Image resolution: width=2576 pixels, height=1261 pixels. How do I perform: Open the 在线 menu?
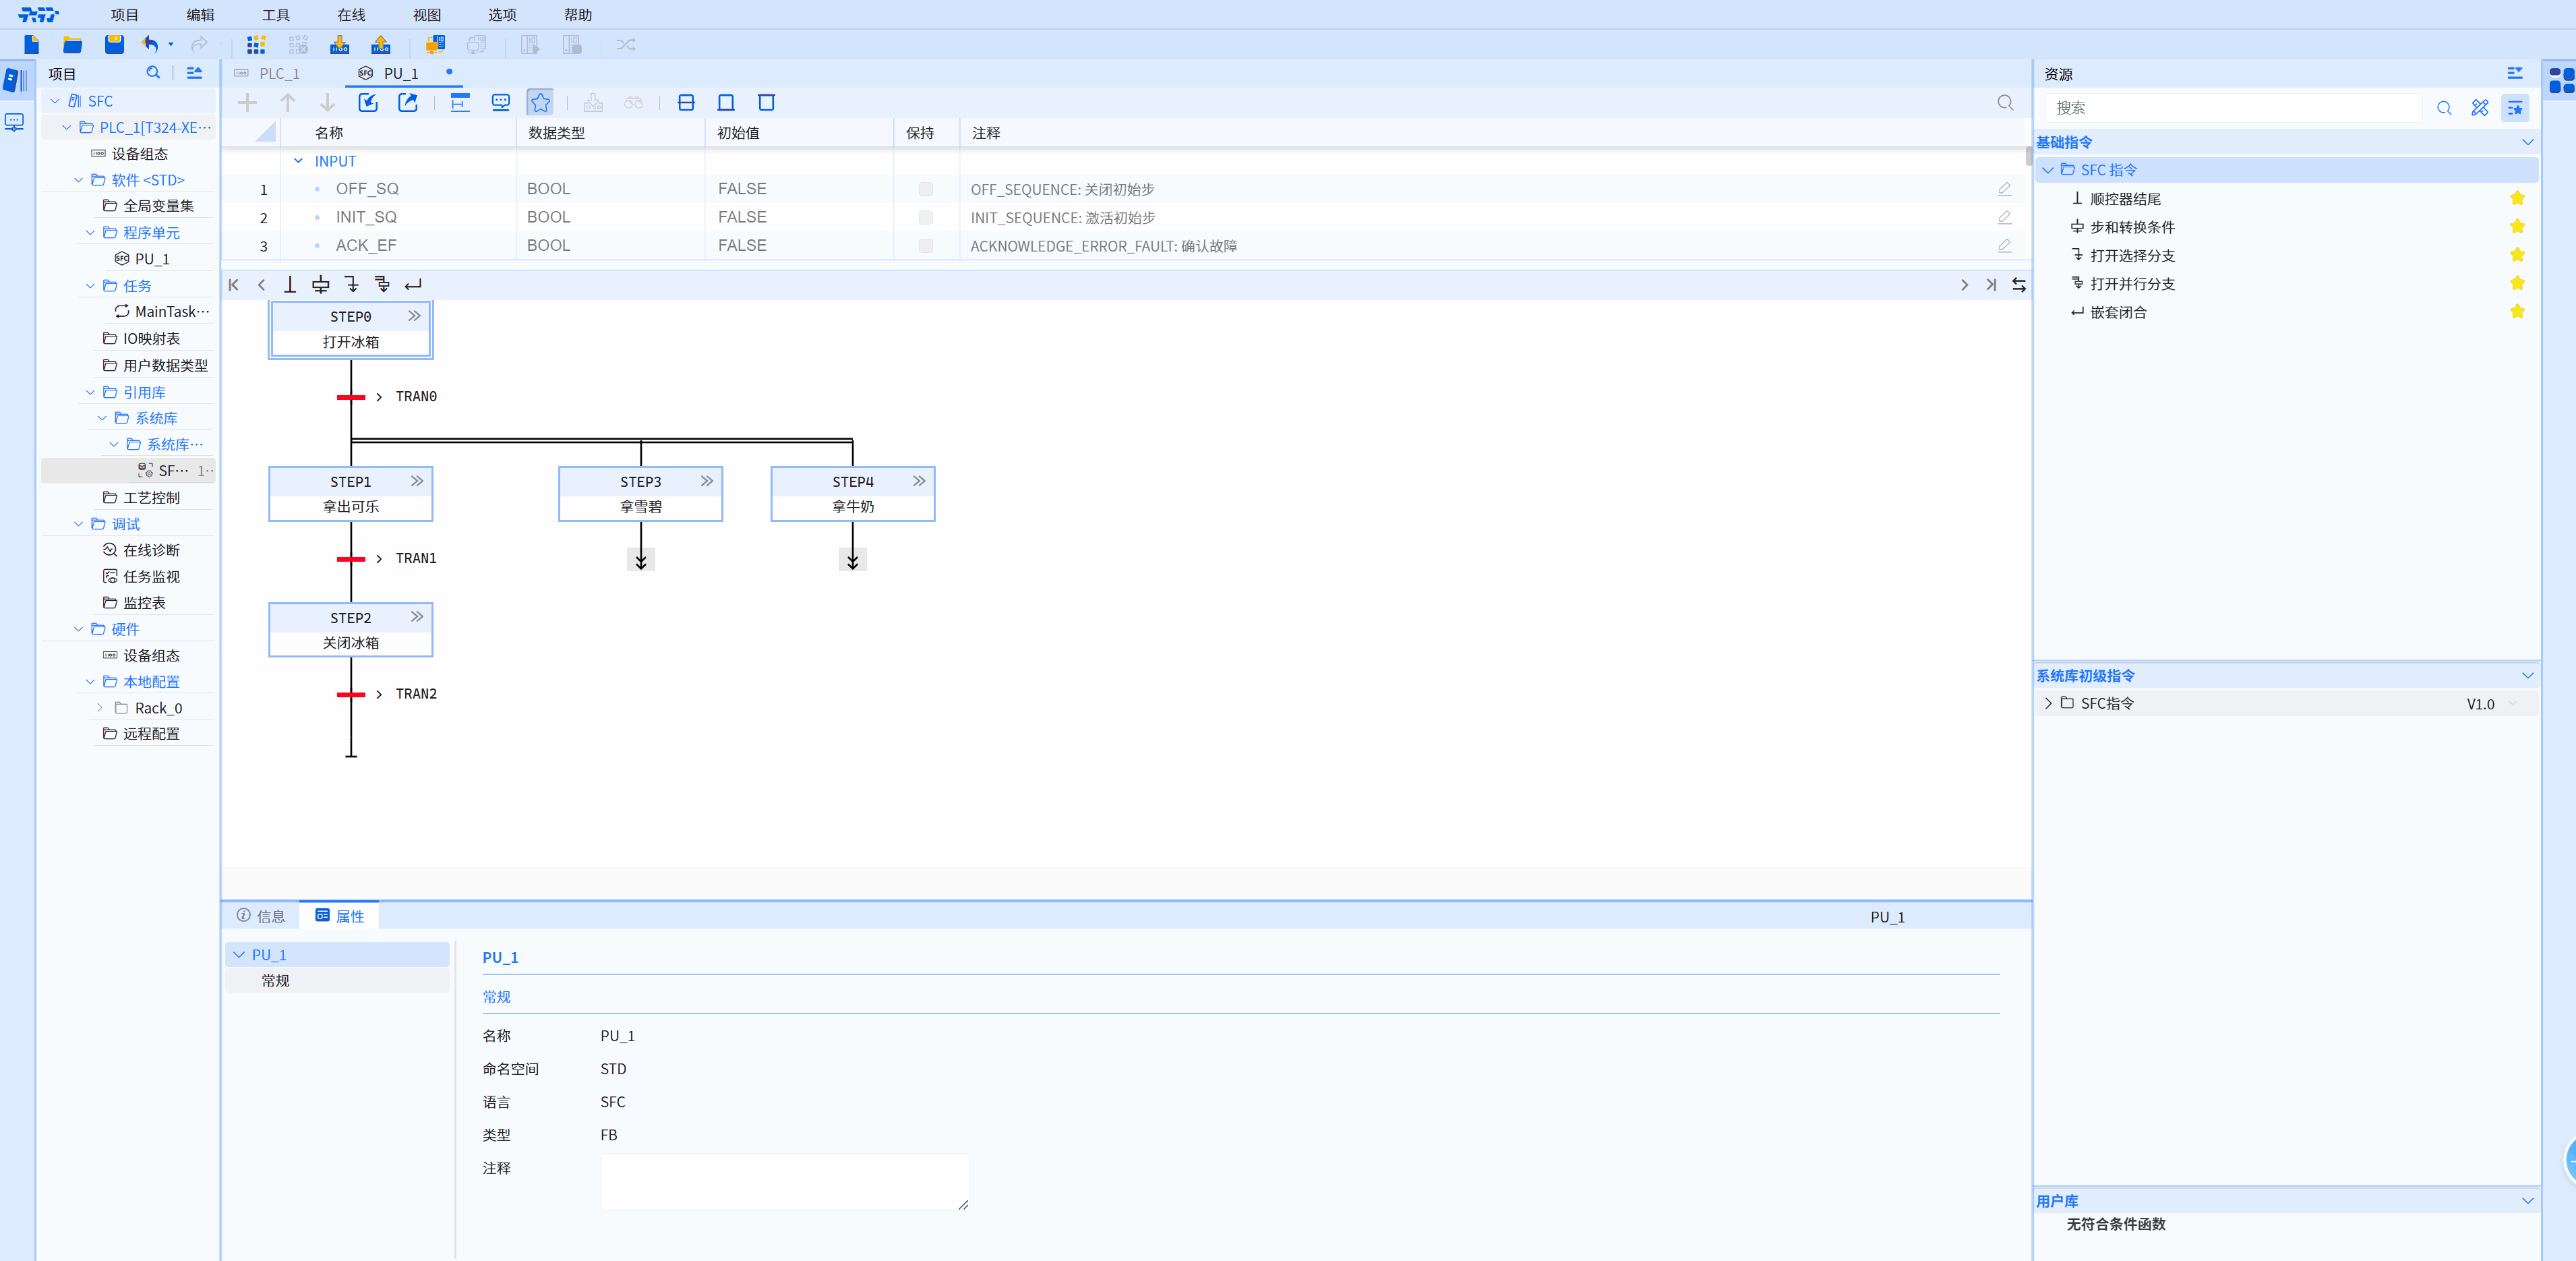coord(351,15)
